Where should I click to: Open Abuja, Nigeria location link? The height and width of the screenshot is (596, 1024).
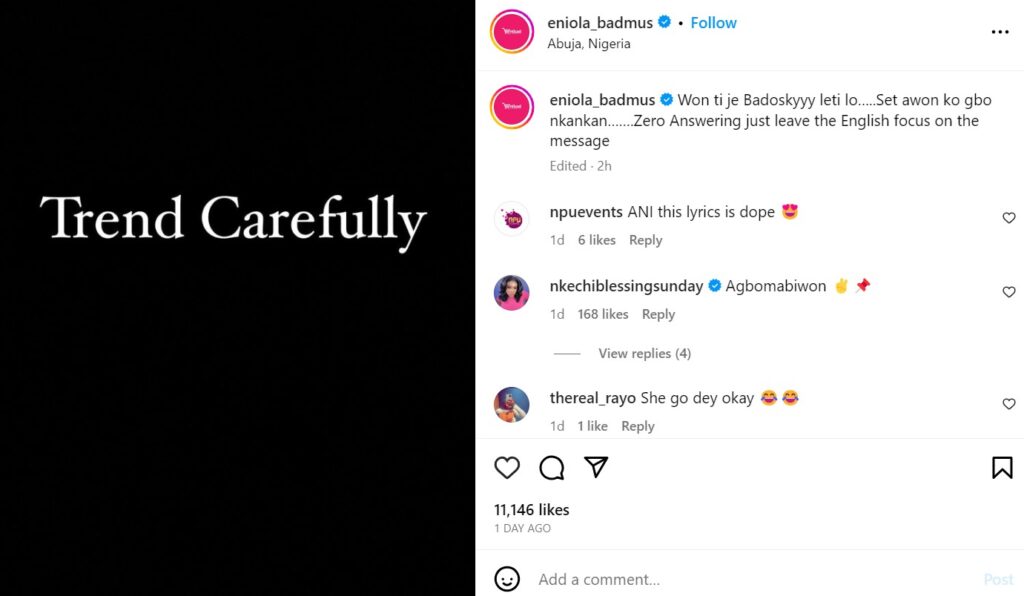pos(589,44)
